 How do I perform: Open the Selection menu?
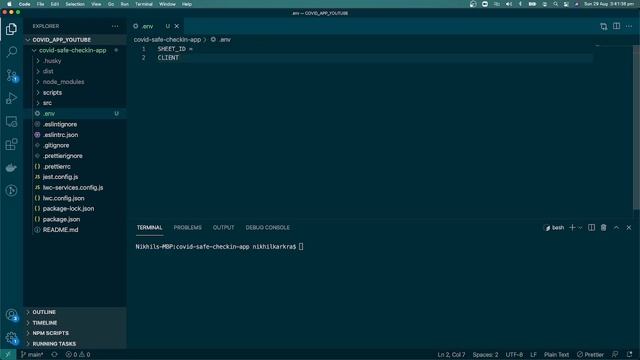point(75,4)
